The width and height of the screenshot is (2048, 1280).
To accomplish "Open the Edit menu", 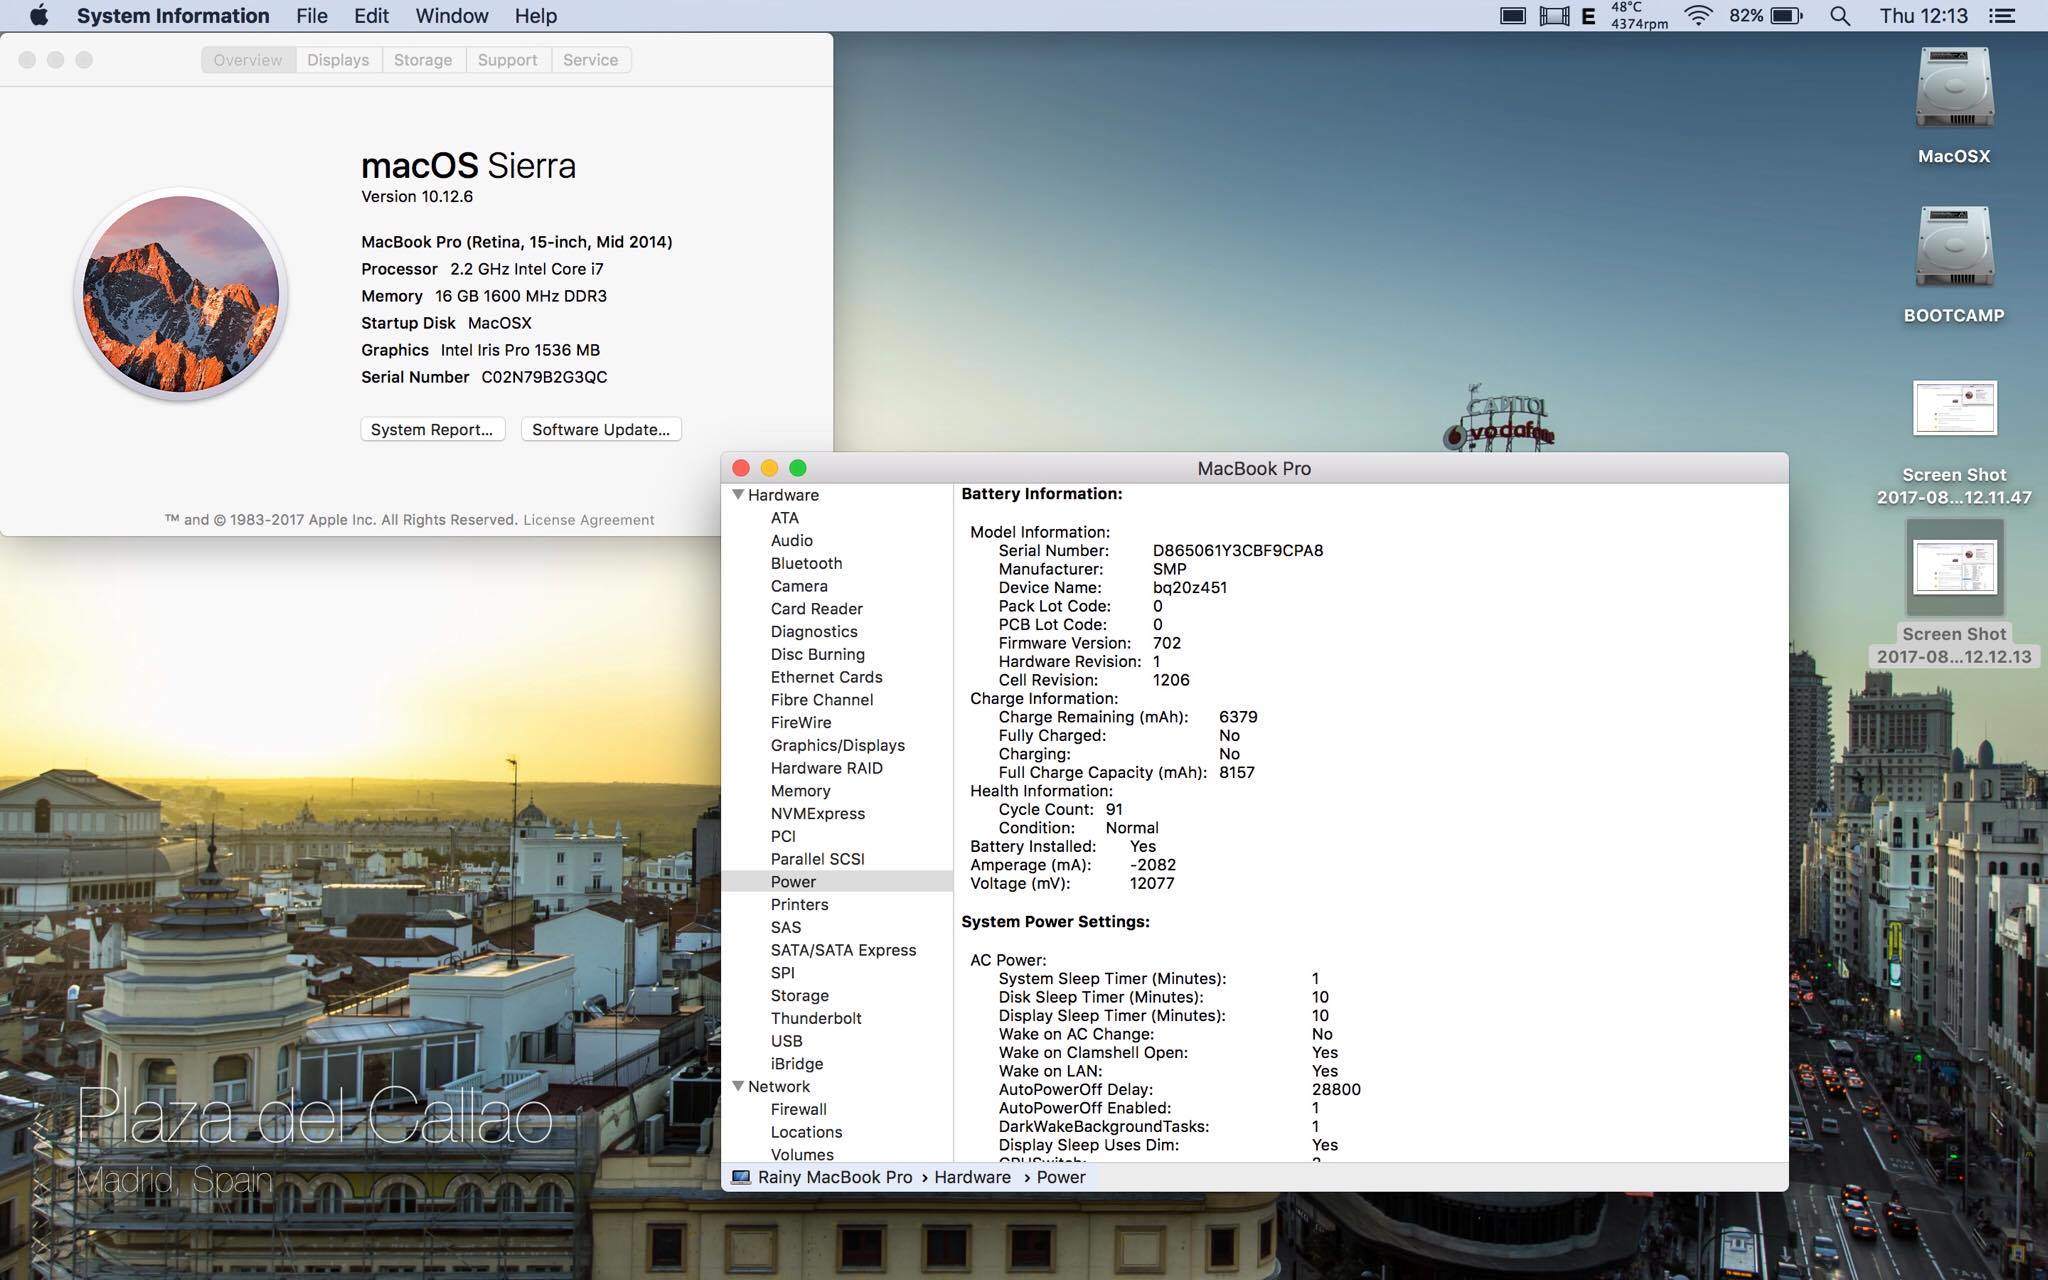I will 371,16.
